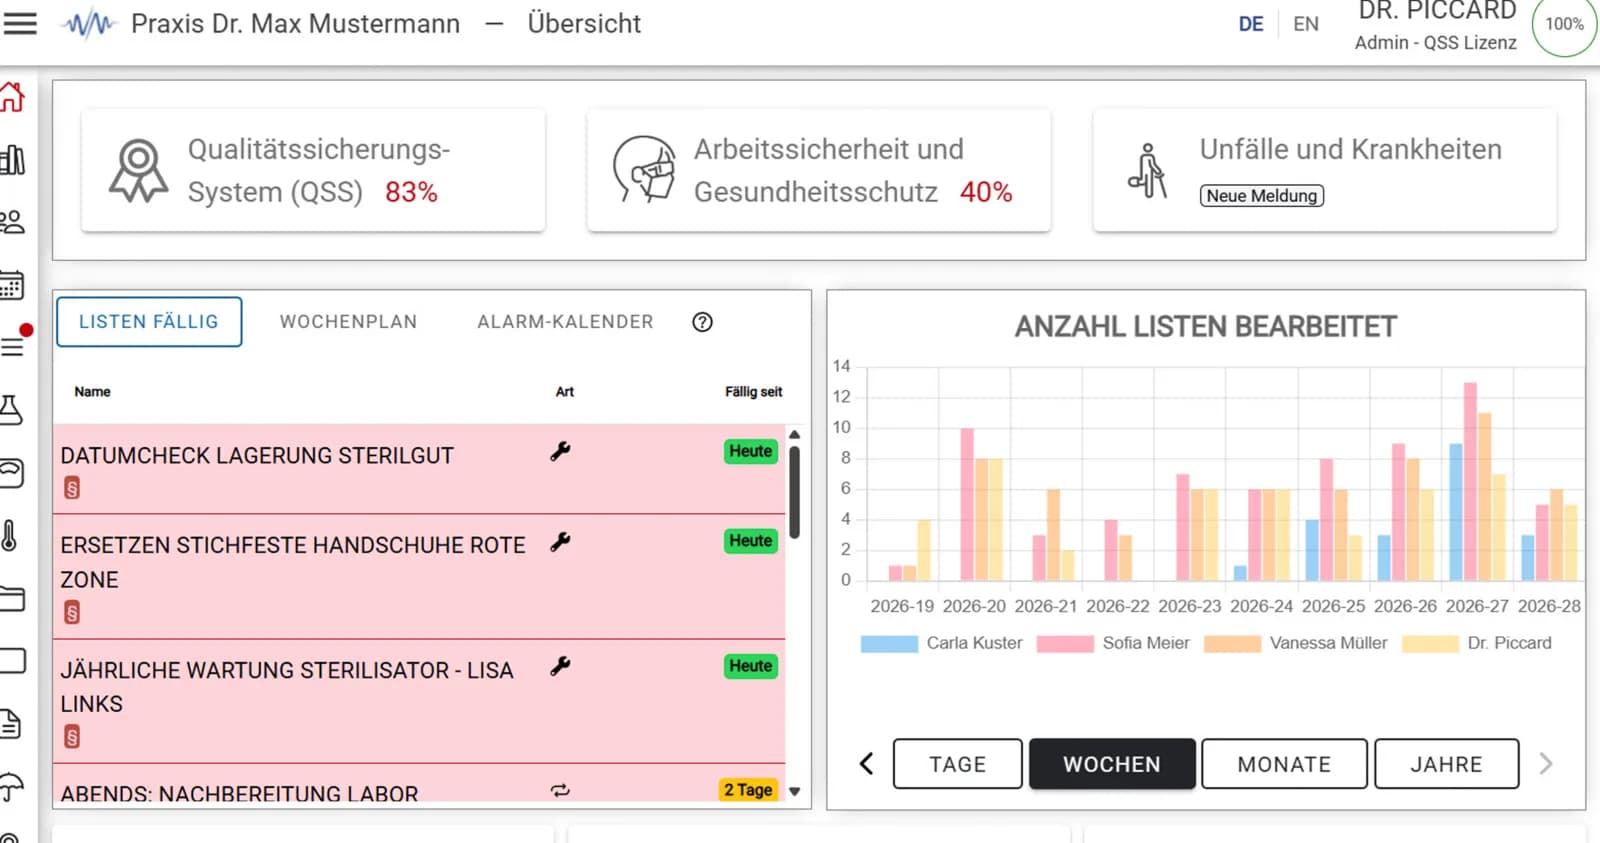The image size is (1600, 843).
Task: Open the bar chart sidebar icon
Action: tap(12, 160)
